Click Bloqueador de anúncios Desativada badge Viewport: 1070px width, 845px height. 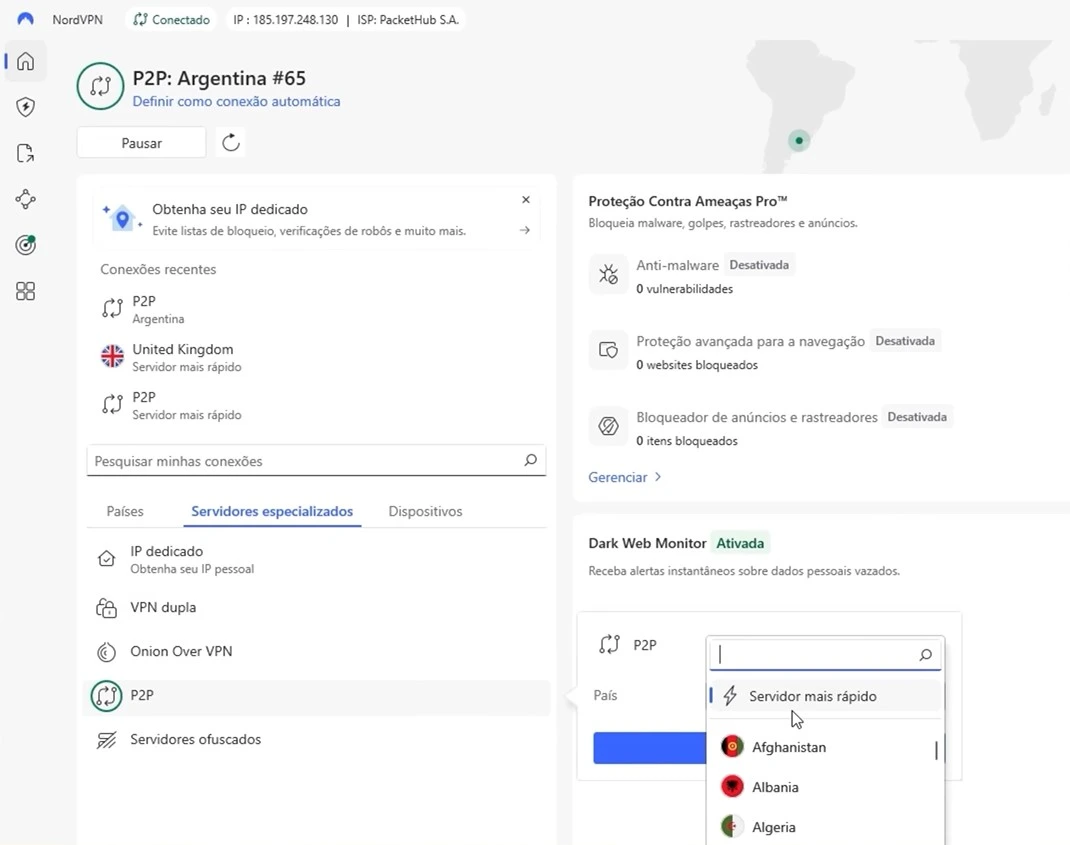(917, 416)
